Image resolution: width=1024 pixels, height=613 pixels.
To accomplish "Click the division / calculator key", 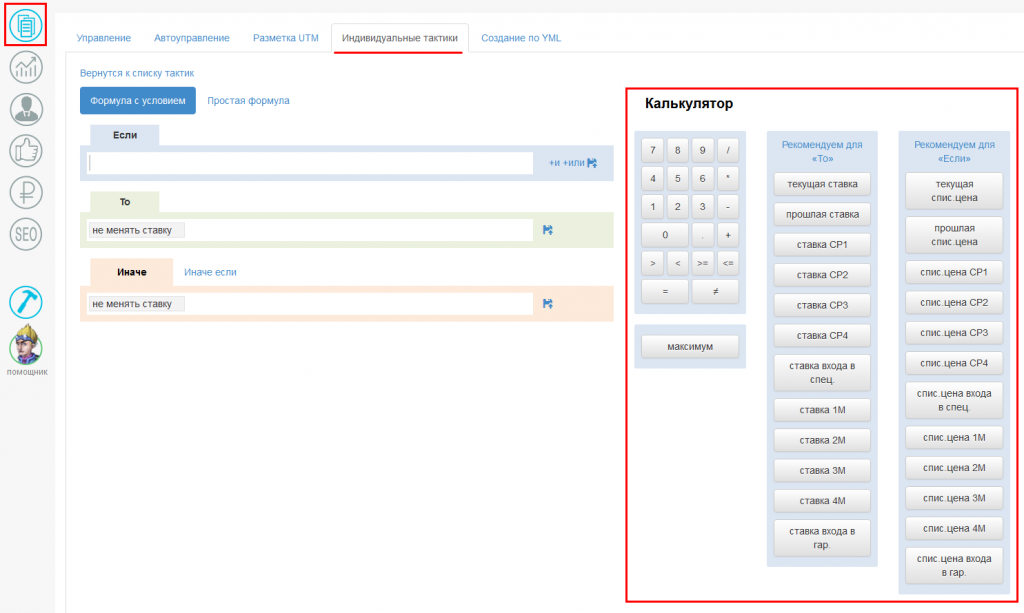I will [728, 150].
